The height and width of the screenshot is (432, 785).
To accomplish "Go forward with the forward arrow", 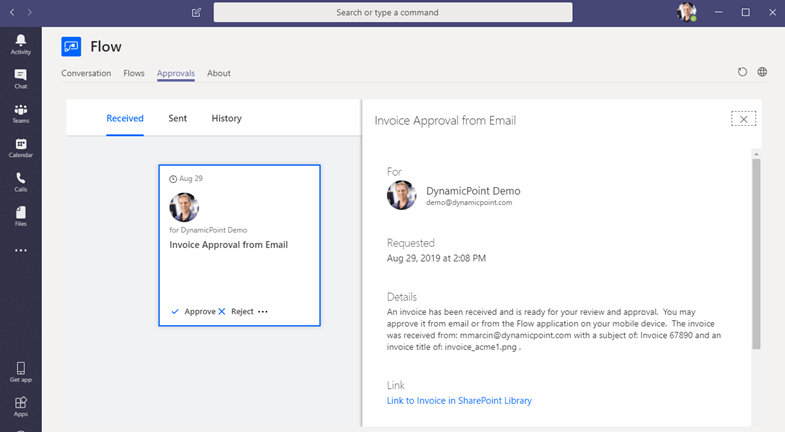I will coord(30,12).
